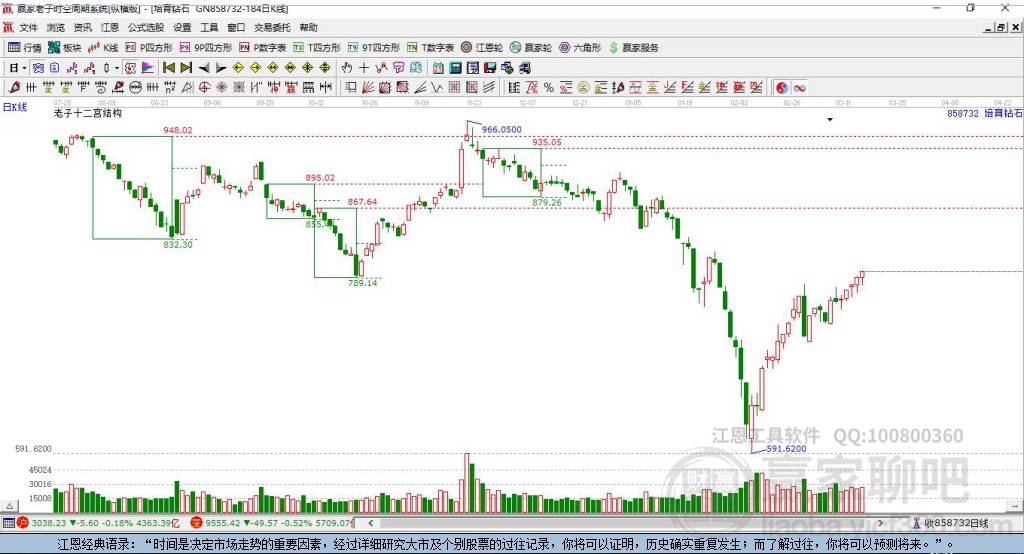The image size is (1024, 554).
Task: Click stock code 858732 label
Action: point(963,114)
